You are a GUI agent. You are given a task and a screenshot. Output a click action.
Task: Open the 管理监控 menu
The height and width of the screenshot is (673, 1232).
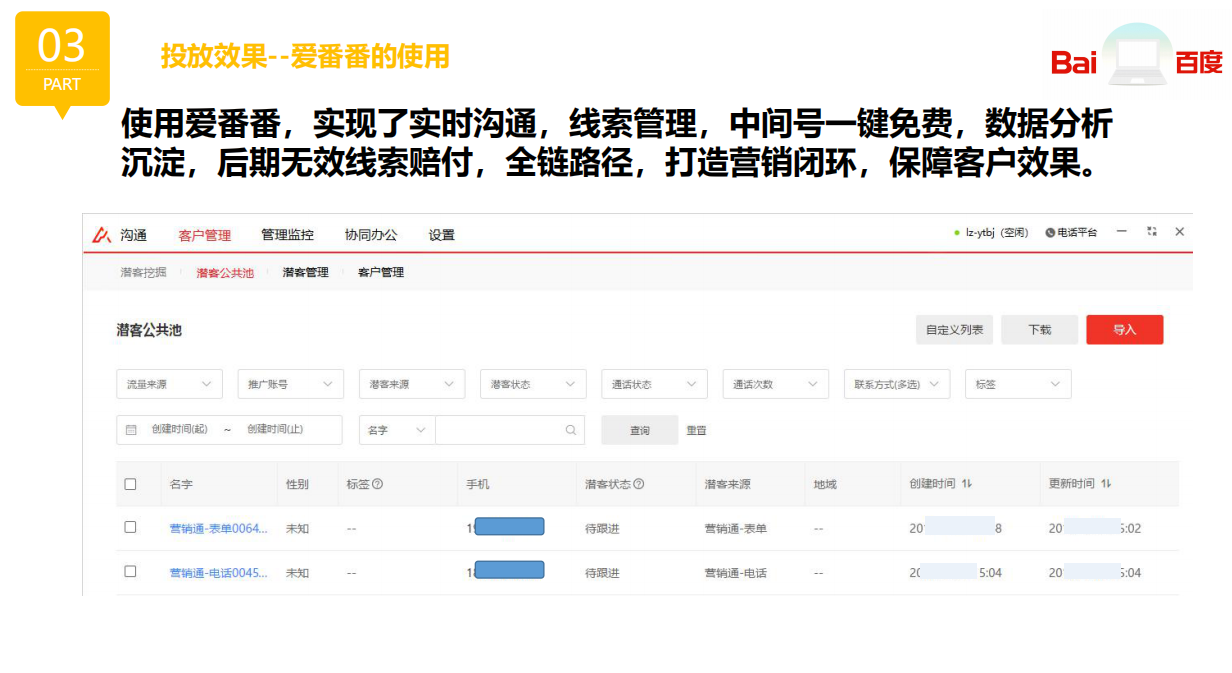287,235
